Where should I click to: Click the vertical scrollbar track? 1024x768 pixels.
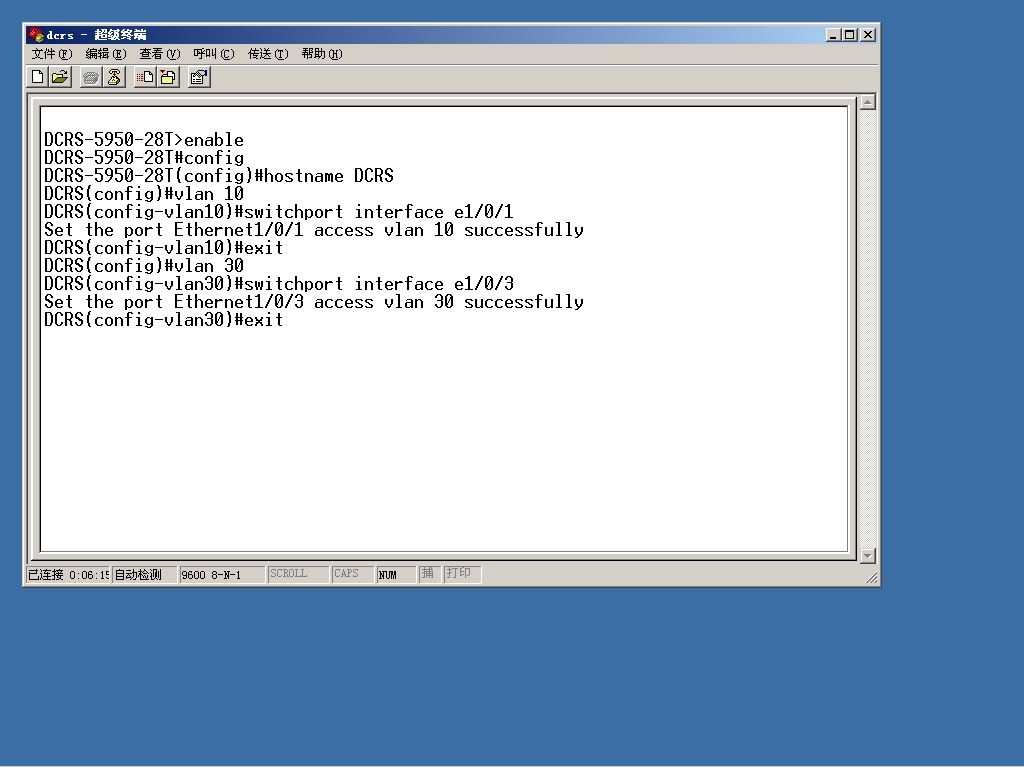click(868, 328)
